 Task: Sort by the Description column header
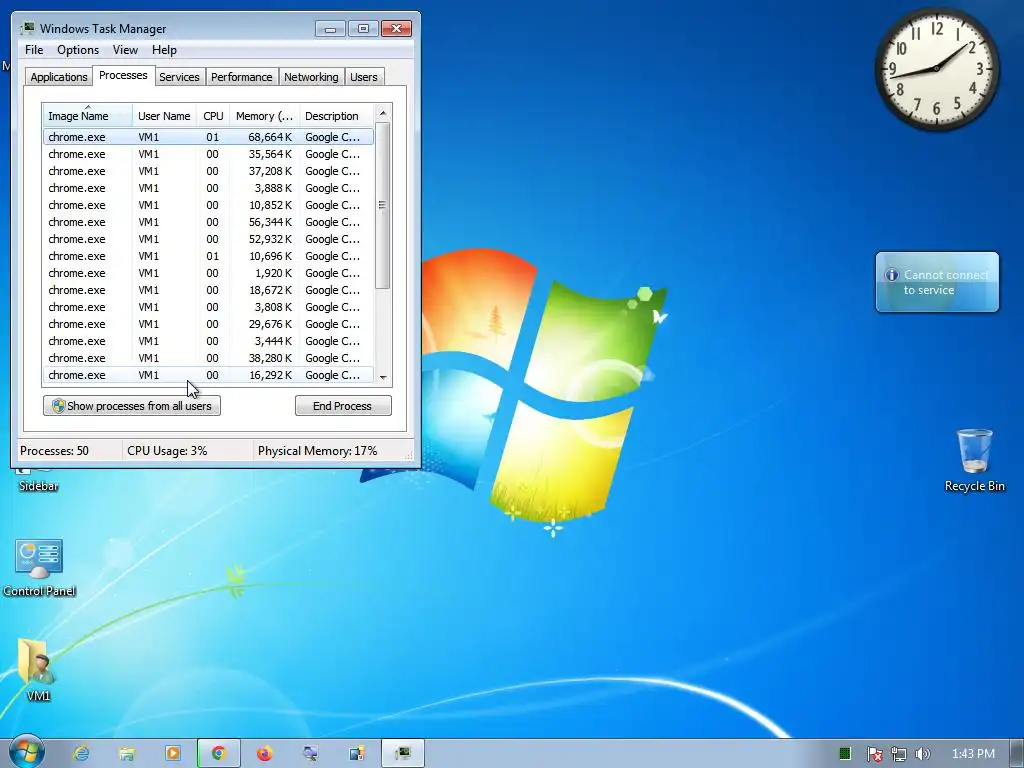click(x=336, y=116)
